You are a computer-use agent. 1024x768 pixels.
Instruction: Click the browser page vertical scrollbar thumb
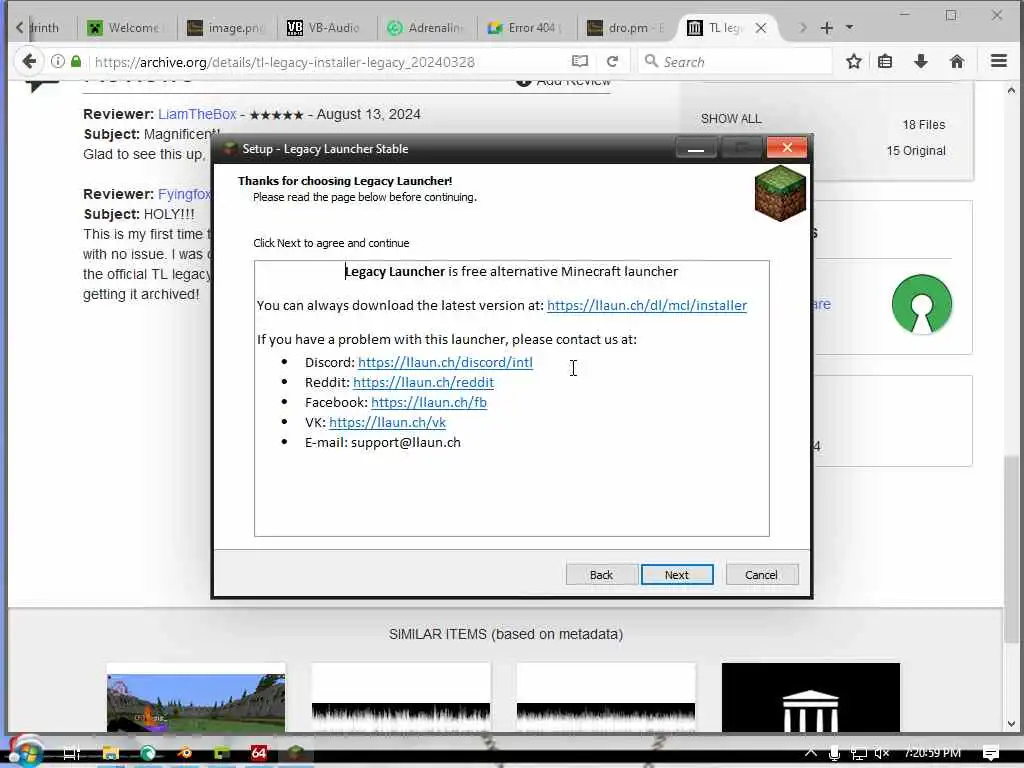(1011, 549)
